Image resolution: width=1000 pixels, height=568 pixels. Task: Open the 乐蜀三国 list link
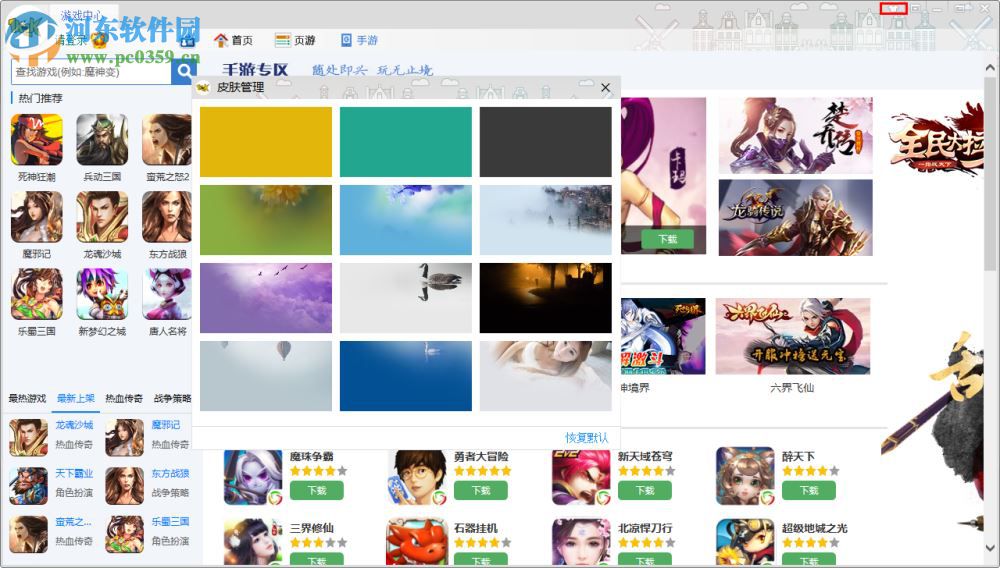[170, 521]
